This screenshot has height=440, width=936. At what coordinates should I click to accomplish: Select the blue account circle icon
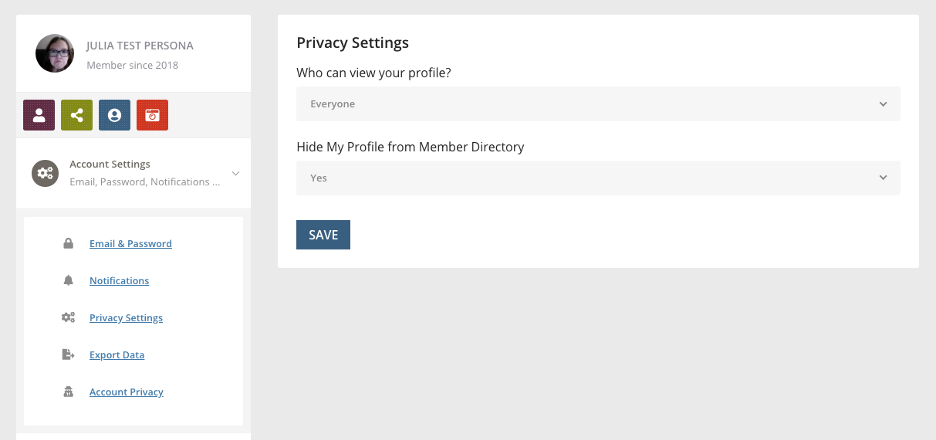[x=115, y=115]
